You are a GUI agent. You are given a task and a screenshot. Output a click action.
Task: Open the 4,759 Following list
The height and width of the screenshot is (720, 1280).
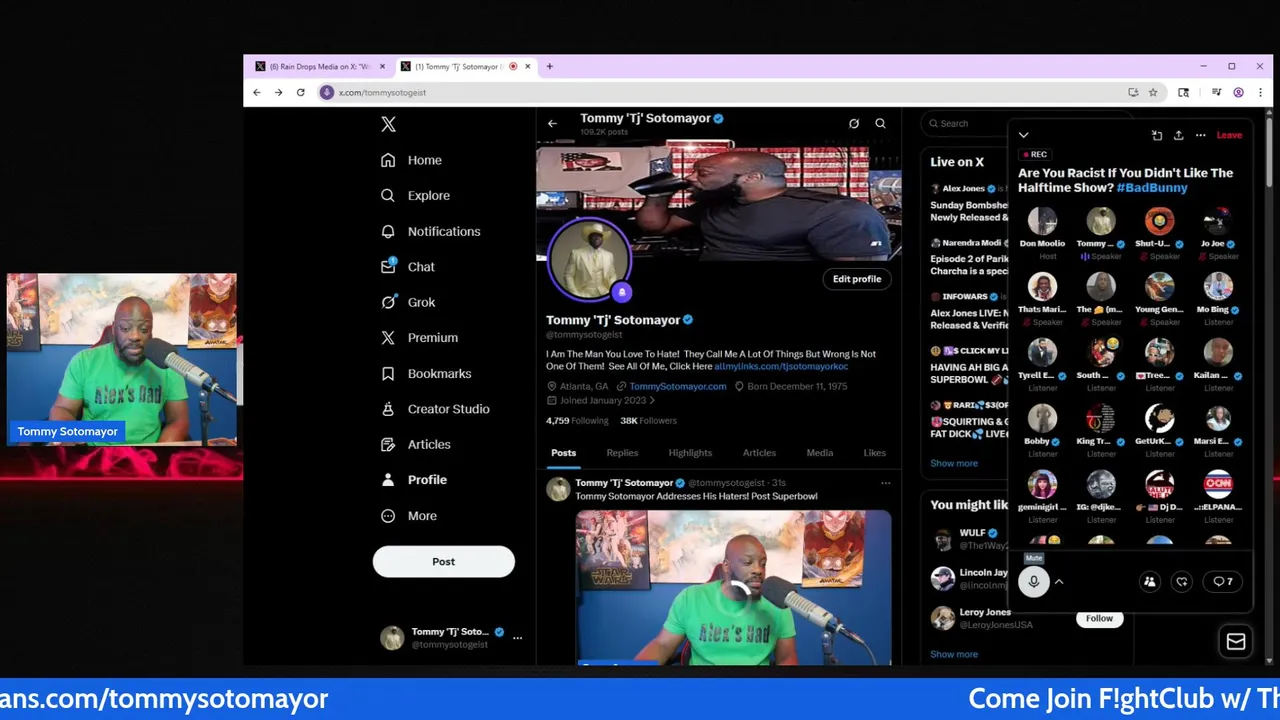(577, 421)
